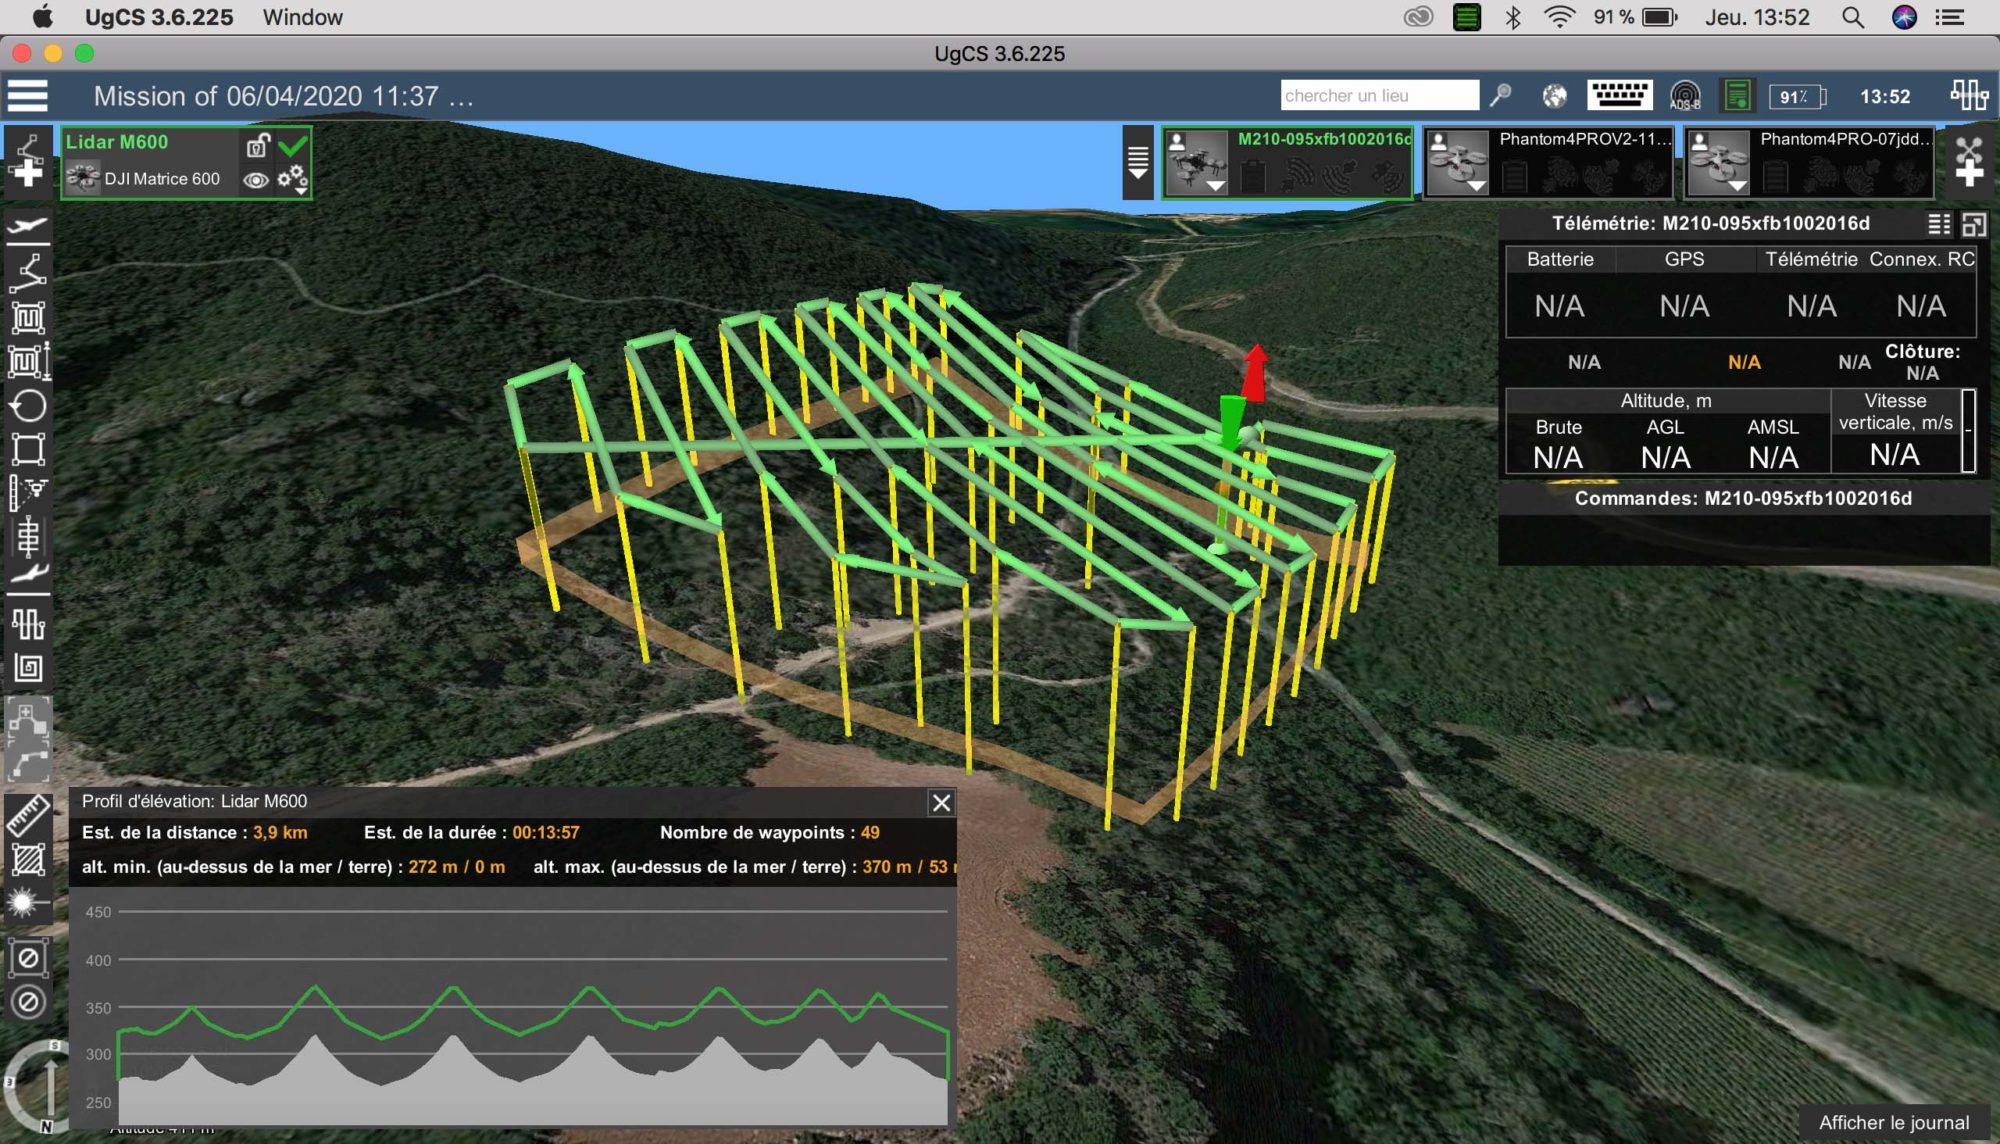Select the Takeoff tool
The image size is (2000, 1144).
coord(28,228)
